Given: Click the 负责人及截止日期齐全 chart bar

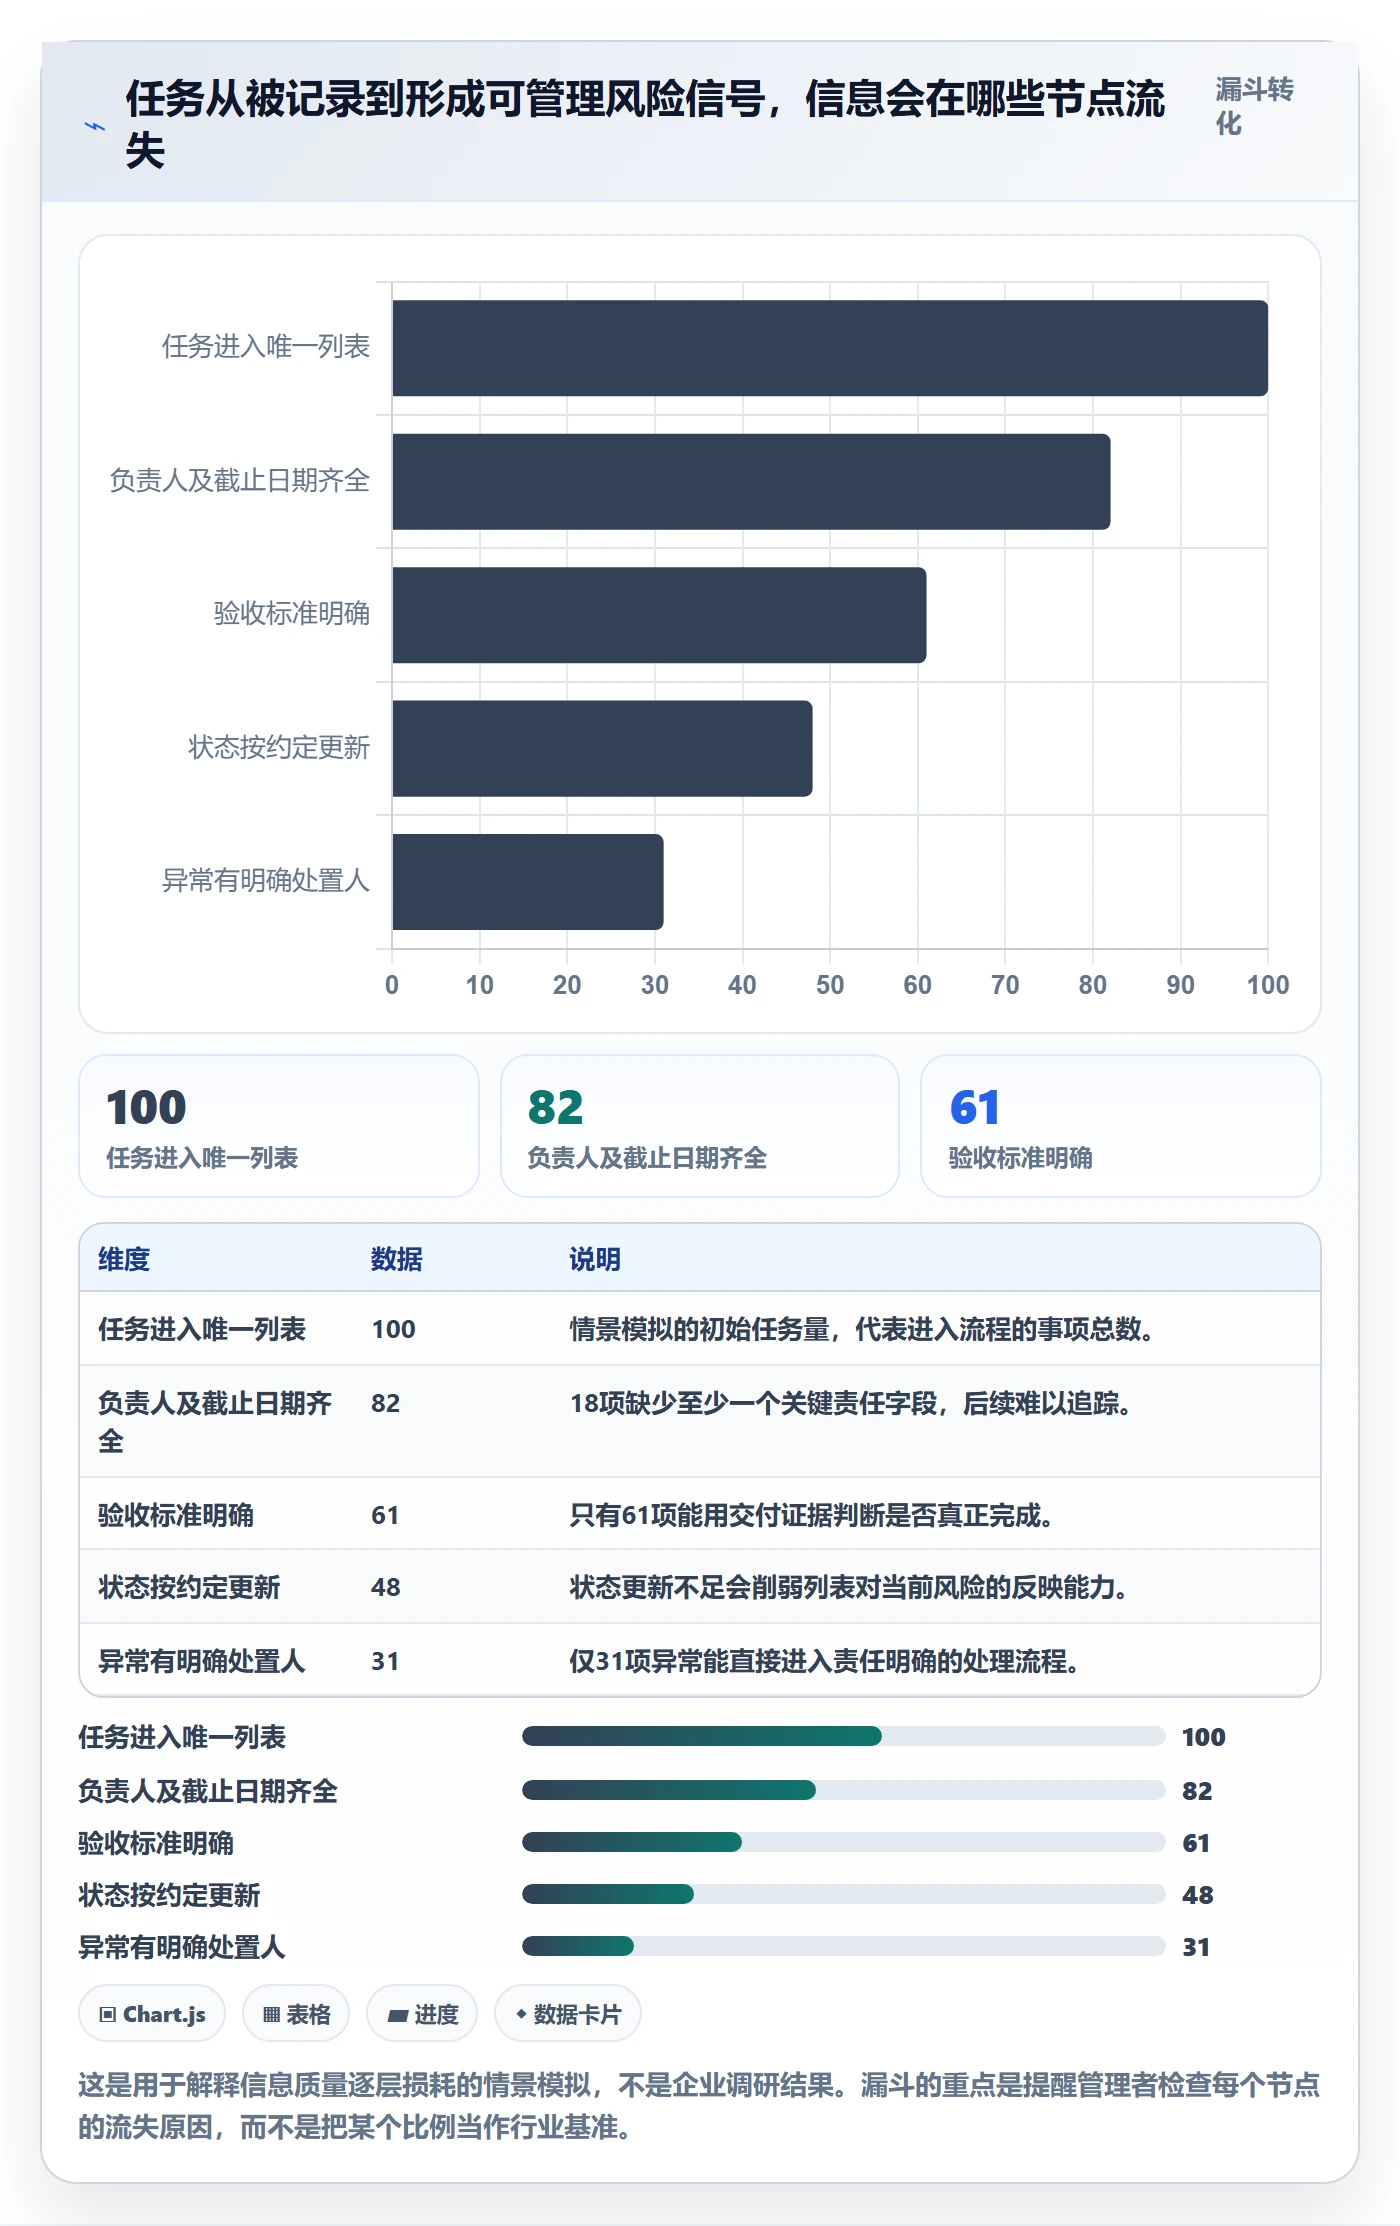Looking at the screenshot, I should pos(751,481).
